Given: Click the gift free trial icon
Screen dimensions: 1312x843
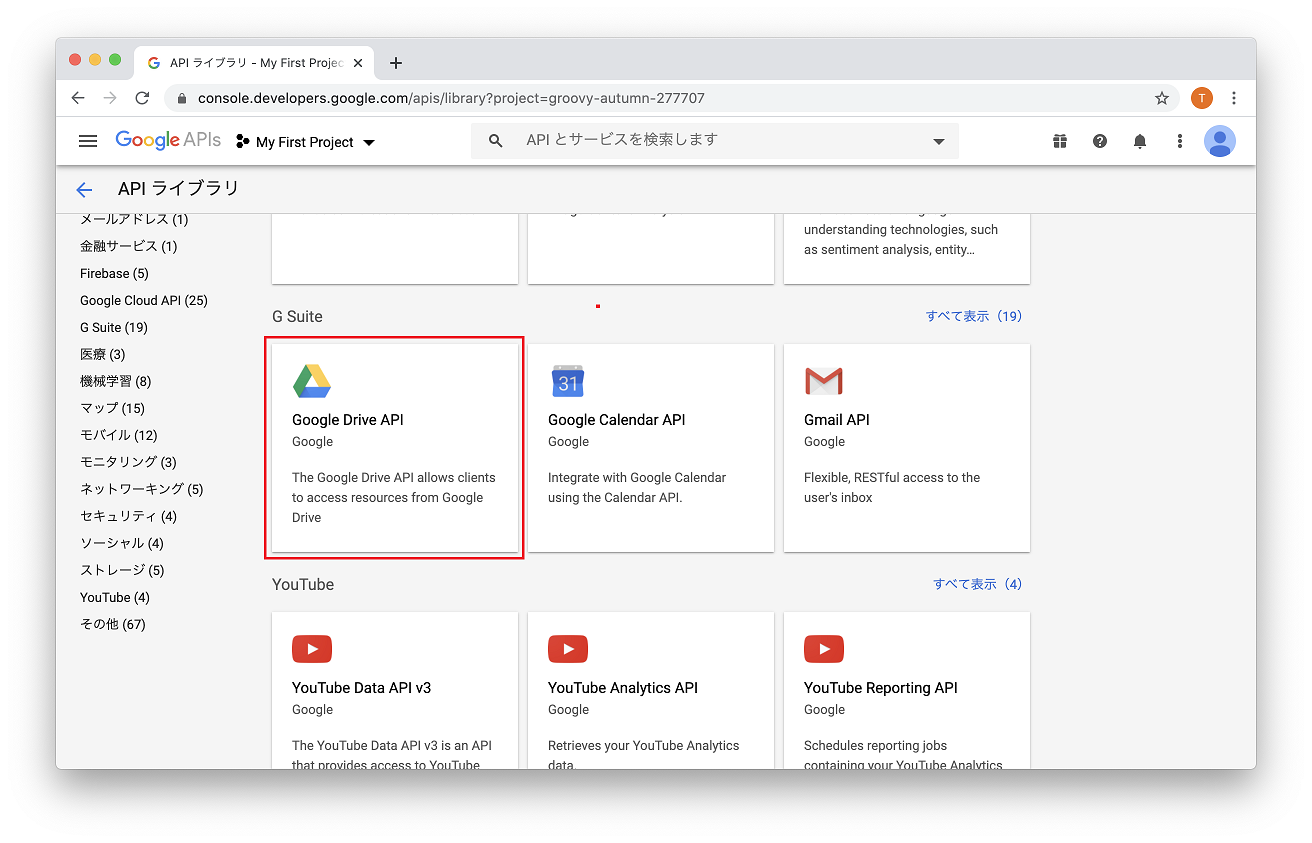Looking at the screenshot, I should tap(1060, 141).
